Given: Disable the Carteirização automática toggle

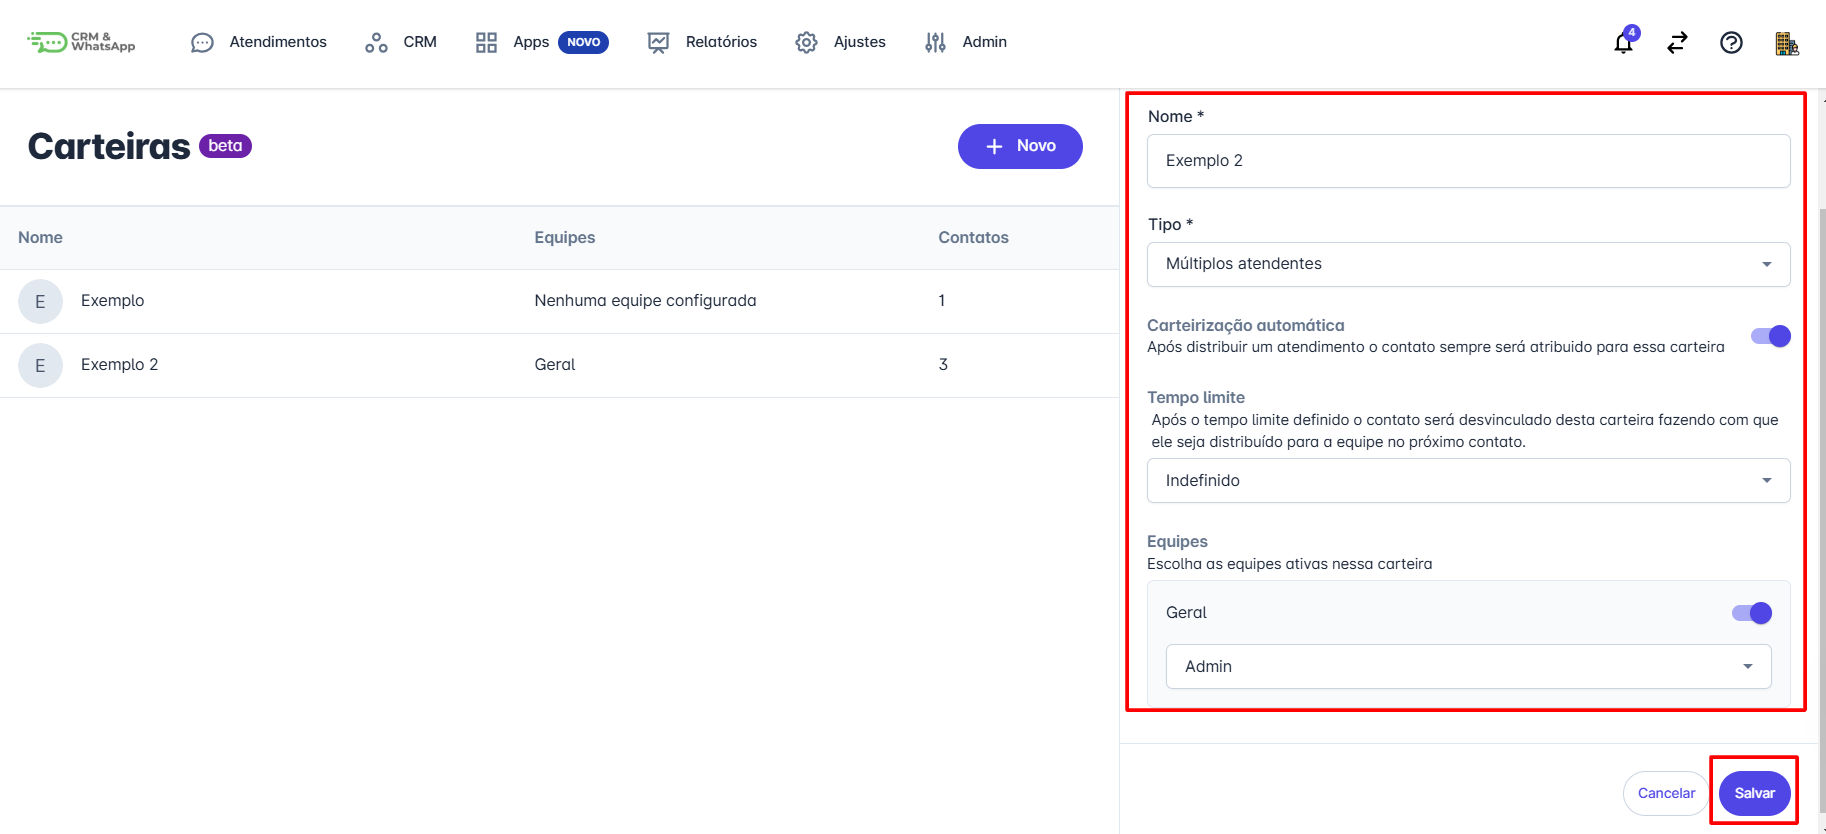Looking at the screenshot, I should pyautogui.click(x=1770, y=336).
